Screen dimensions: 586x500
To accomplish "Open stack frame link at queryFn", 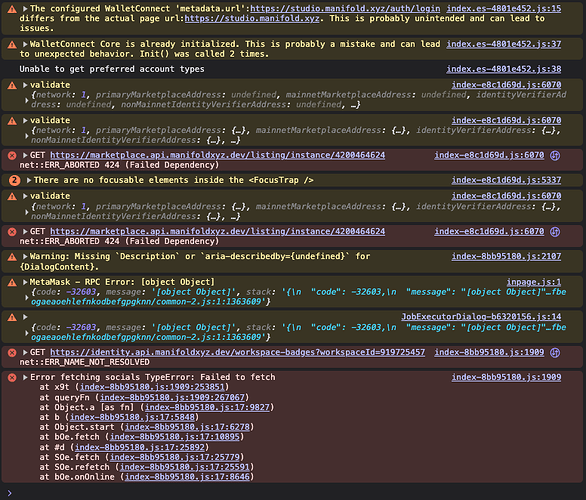I will (x=172, y=397).
